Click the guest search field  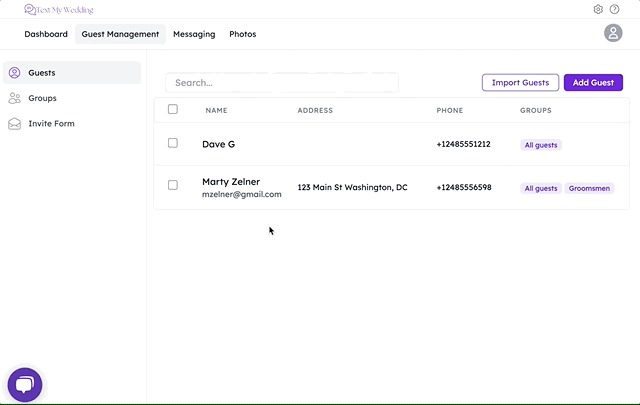pyautogui.click(x=282, y=83)
